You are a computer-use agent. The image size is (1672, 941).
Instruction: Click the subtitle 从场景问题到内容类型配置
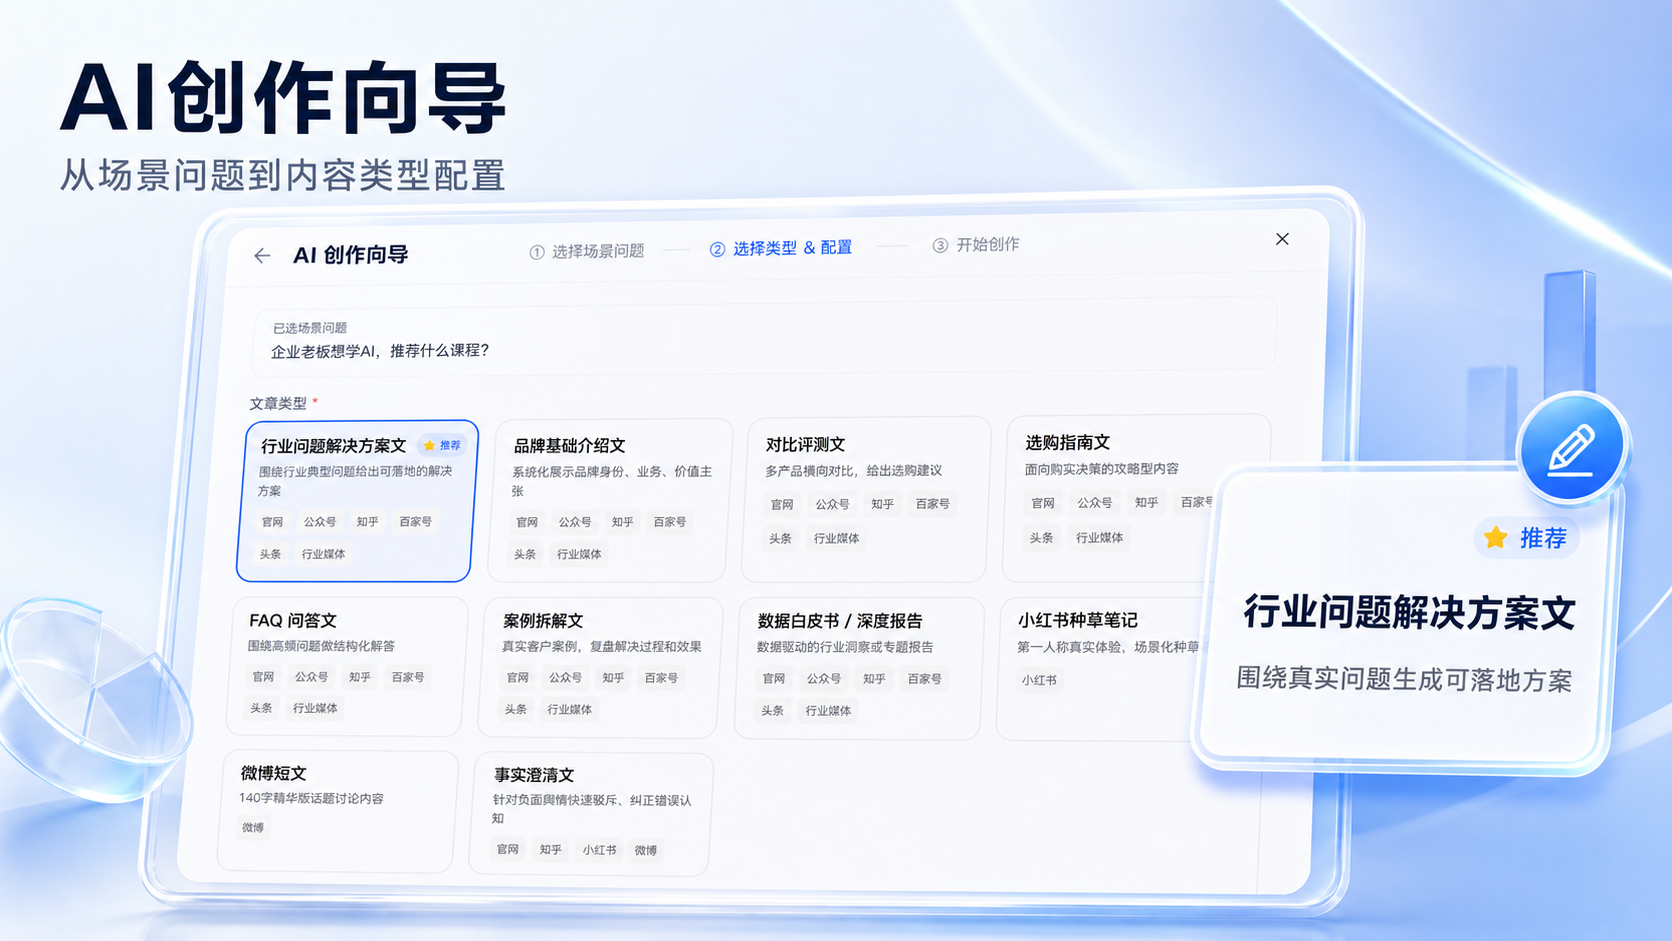282,175
